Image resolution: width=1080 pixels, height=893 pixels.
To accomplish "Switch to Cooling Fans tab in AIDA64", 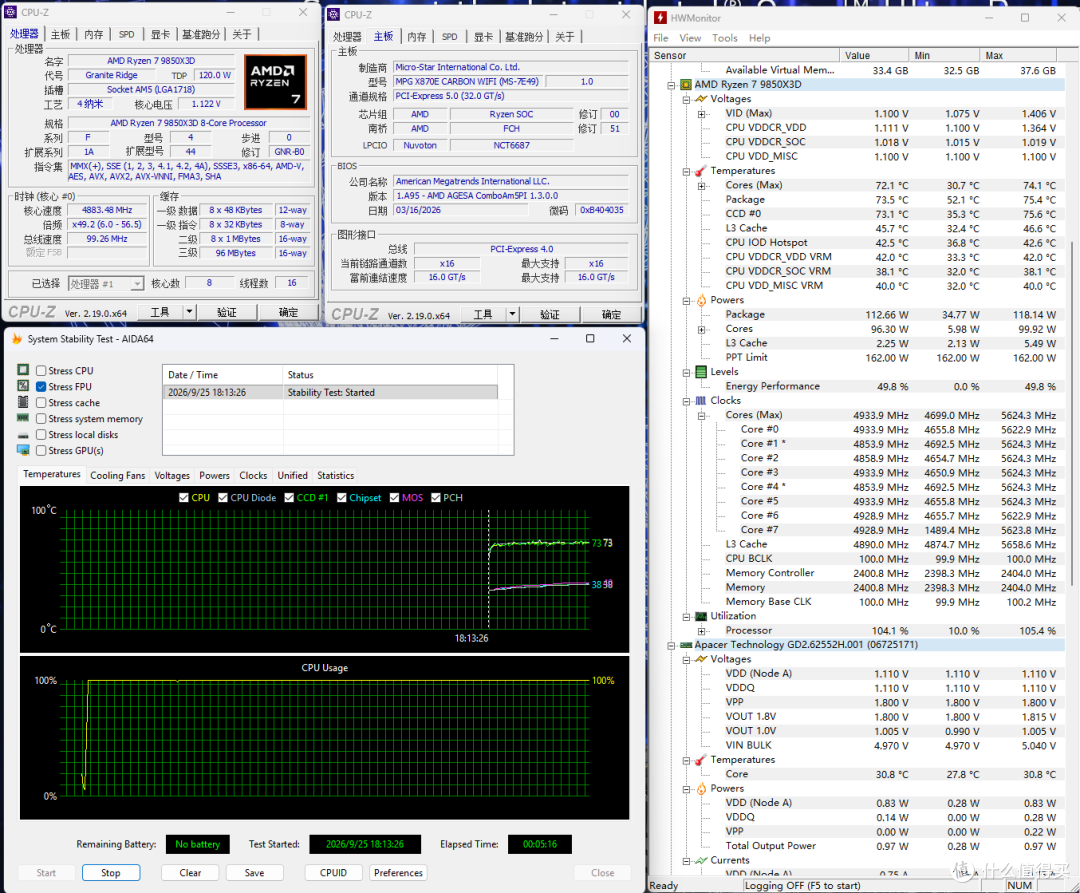I will (118, 476).
